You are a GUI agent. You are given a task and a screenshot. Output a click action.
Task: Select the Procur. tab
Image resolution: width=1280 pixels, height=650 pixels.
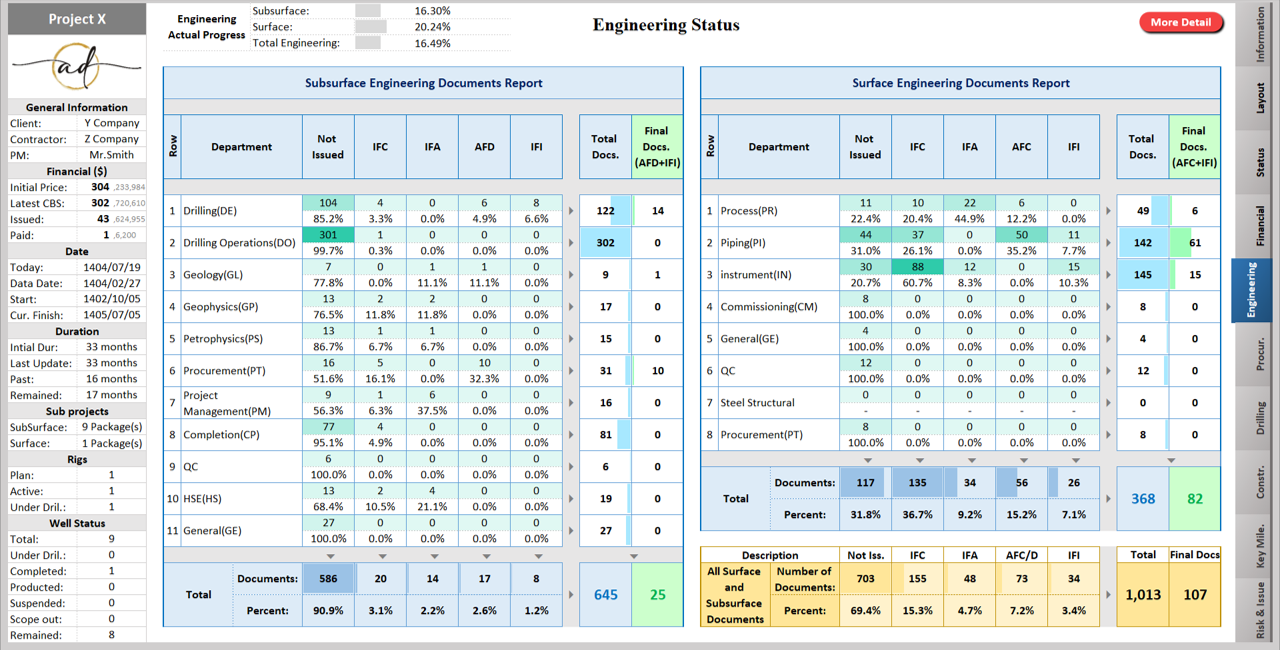(1260, 355)
